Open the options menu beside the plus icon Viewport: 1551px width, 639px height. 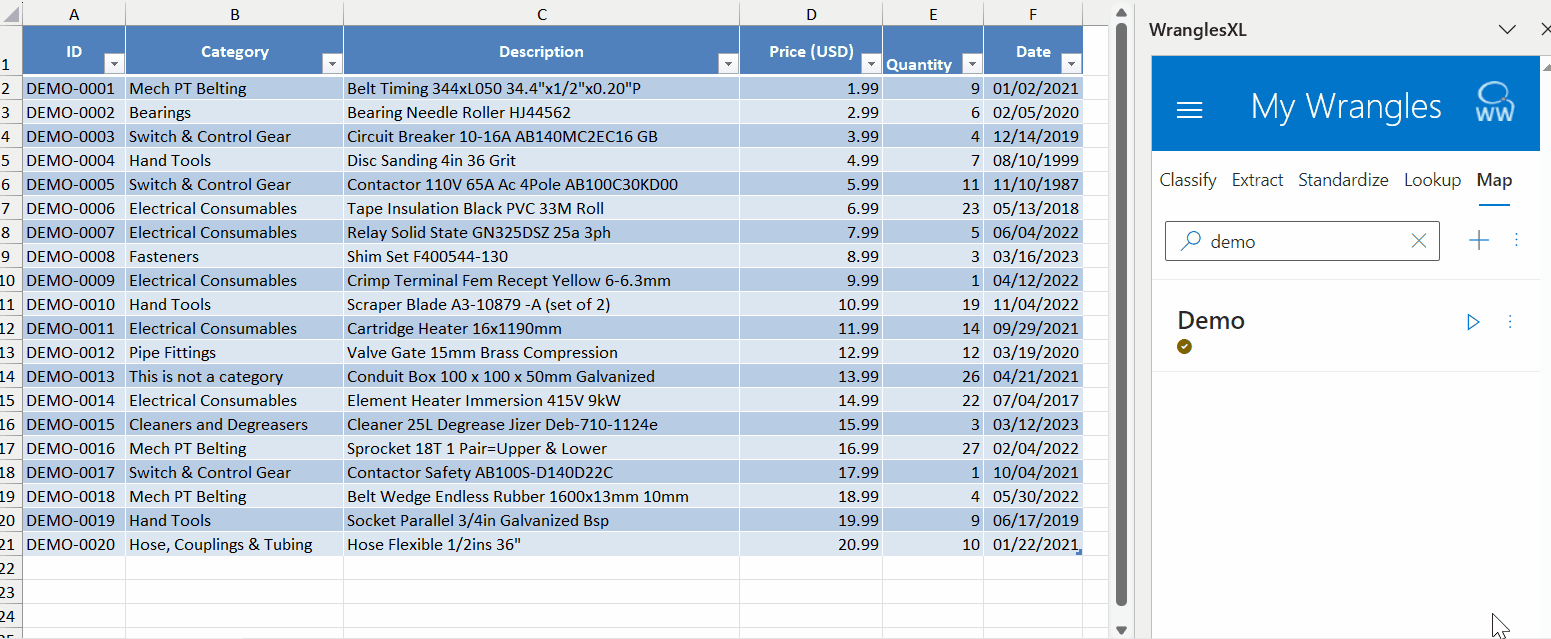pos(1516,240)
